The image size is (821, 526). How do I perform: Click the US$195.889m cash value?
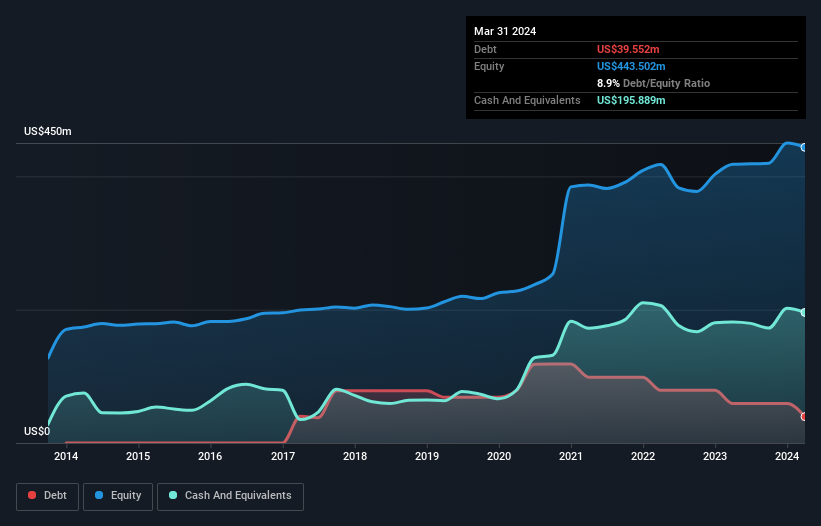click(x=631, y=100)
